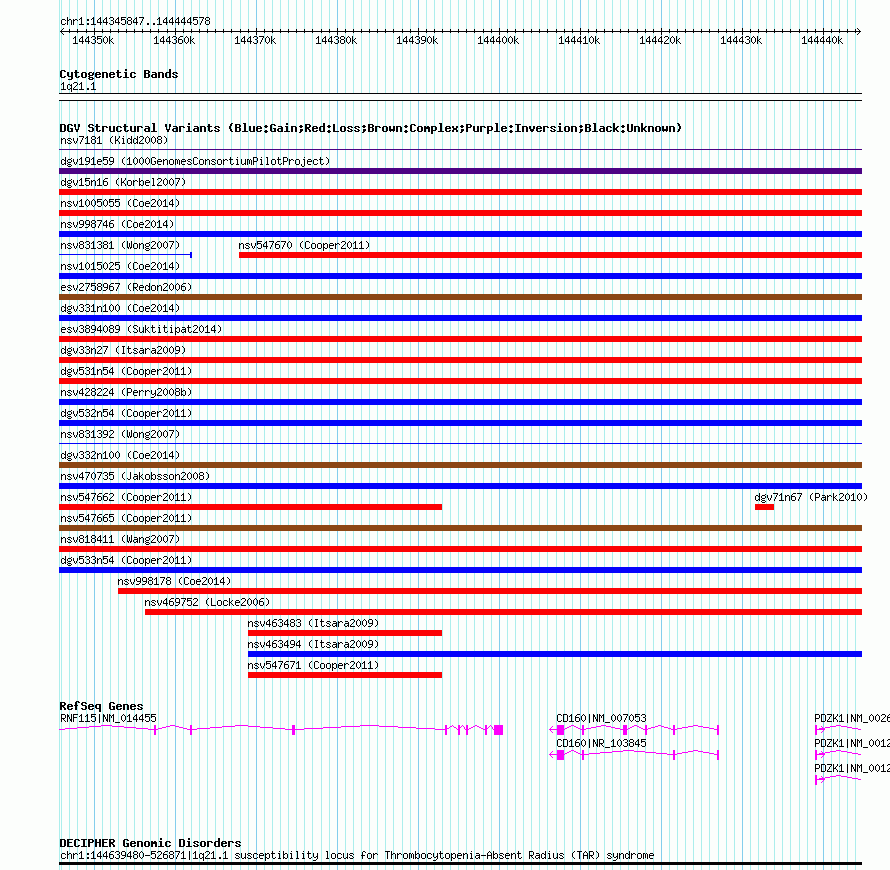Click the Cytogenetic Bands track title
Image resolution: width=890 pixels, height=870 pixels.
pos(119,74)
